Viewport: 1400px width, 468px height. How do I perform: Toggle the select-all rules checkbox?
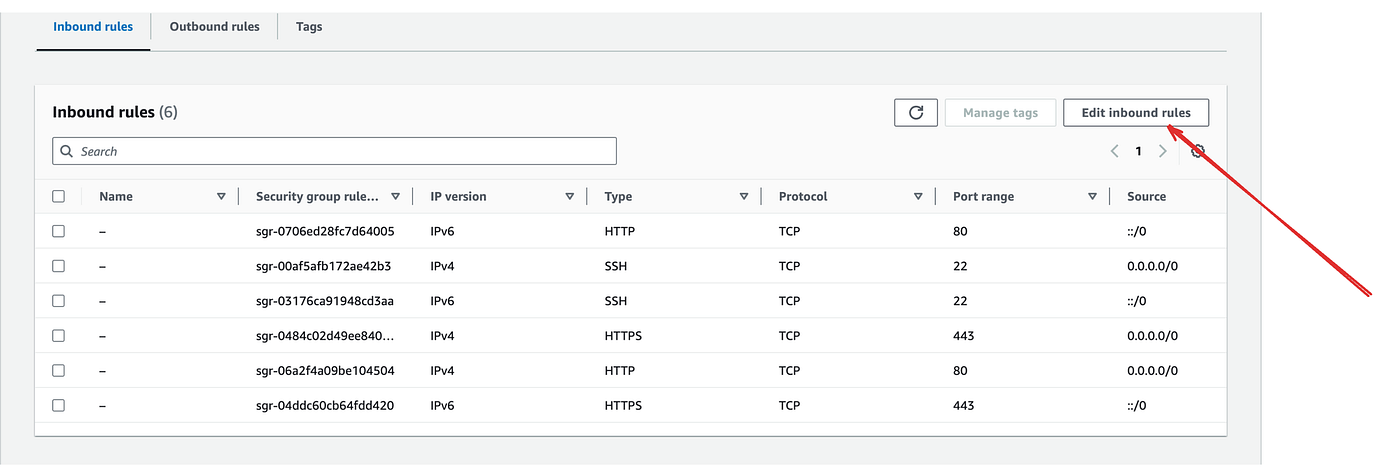point(59,197)
